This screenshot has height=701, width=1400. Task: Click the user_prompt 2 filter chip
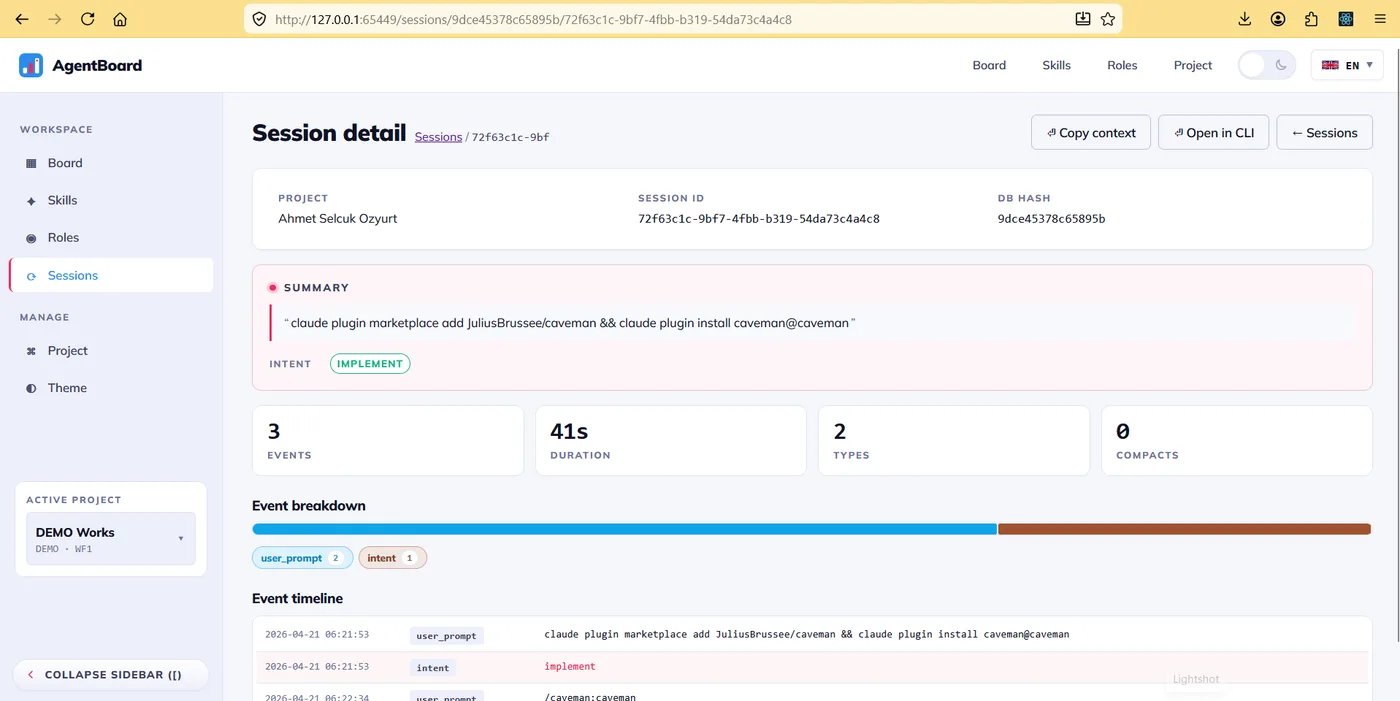pyautogui.click(x=302, y=558)
